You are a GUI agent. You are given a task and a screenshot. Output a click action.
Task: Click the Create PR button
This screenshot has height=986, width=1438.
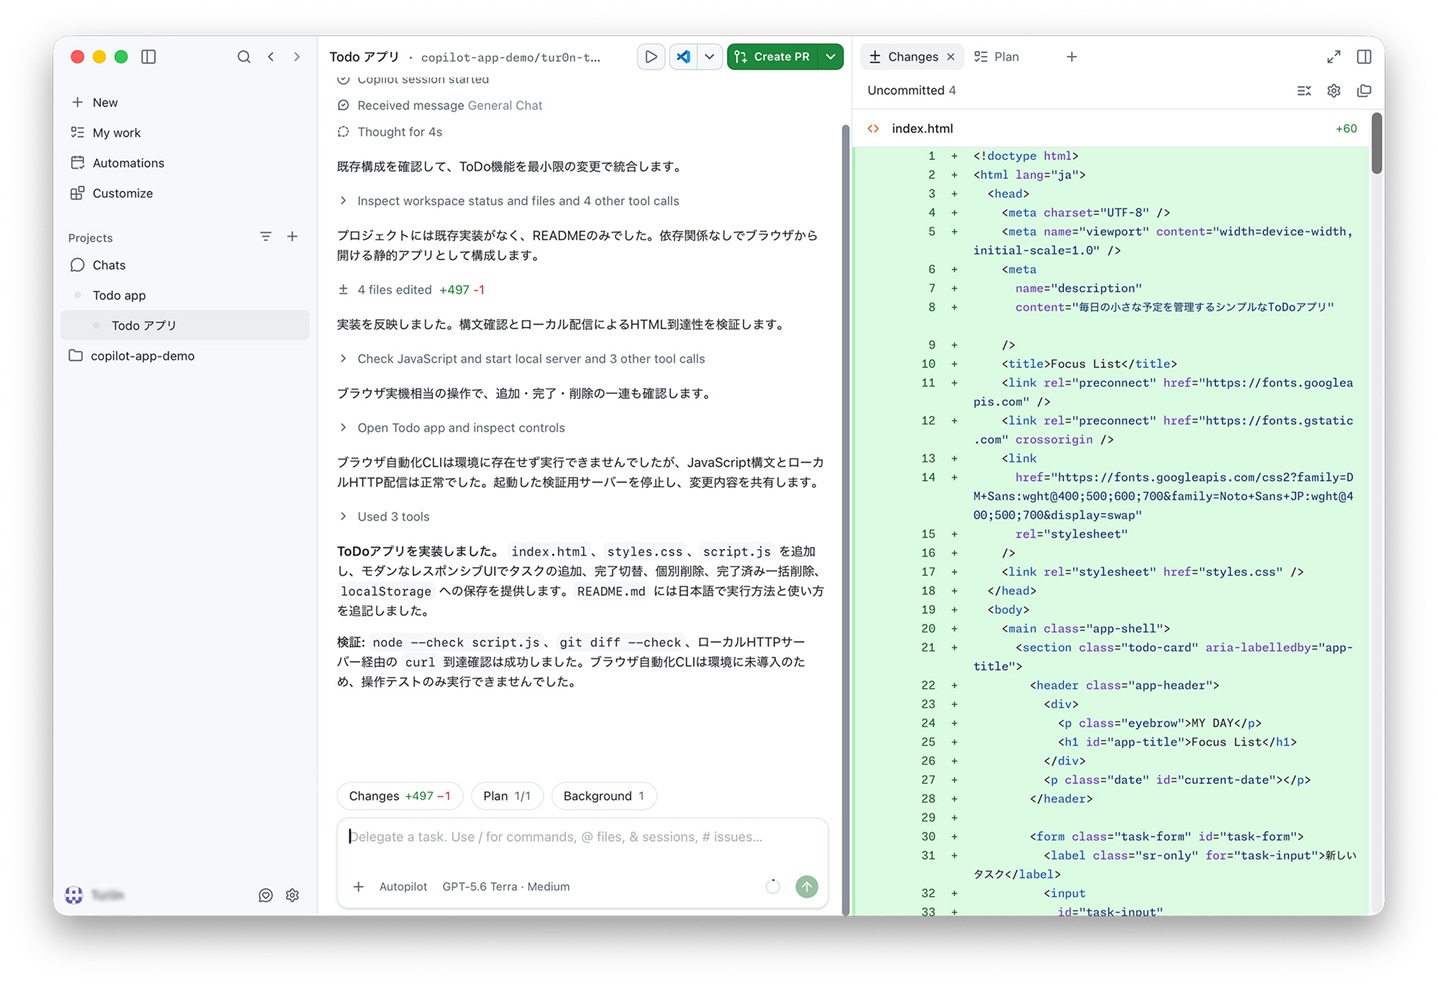[773, 57]
